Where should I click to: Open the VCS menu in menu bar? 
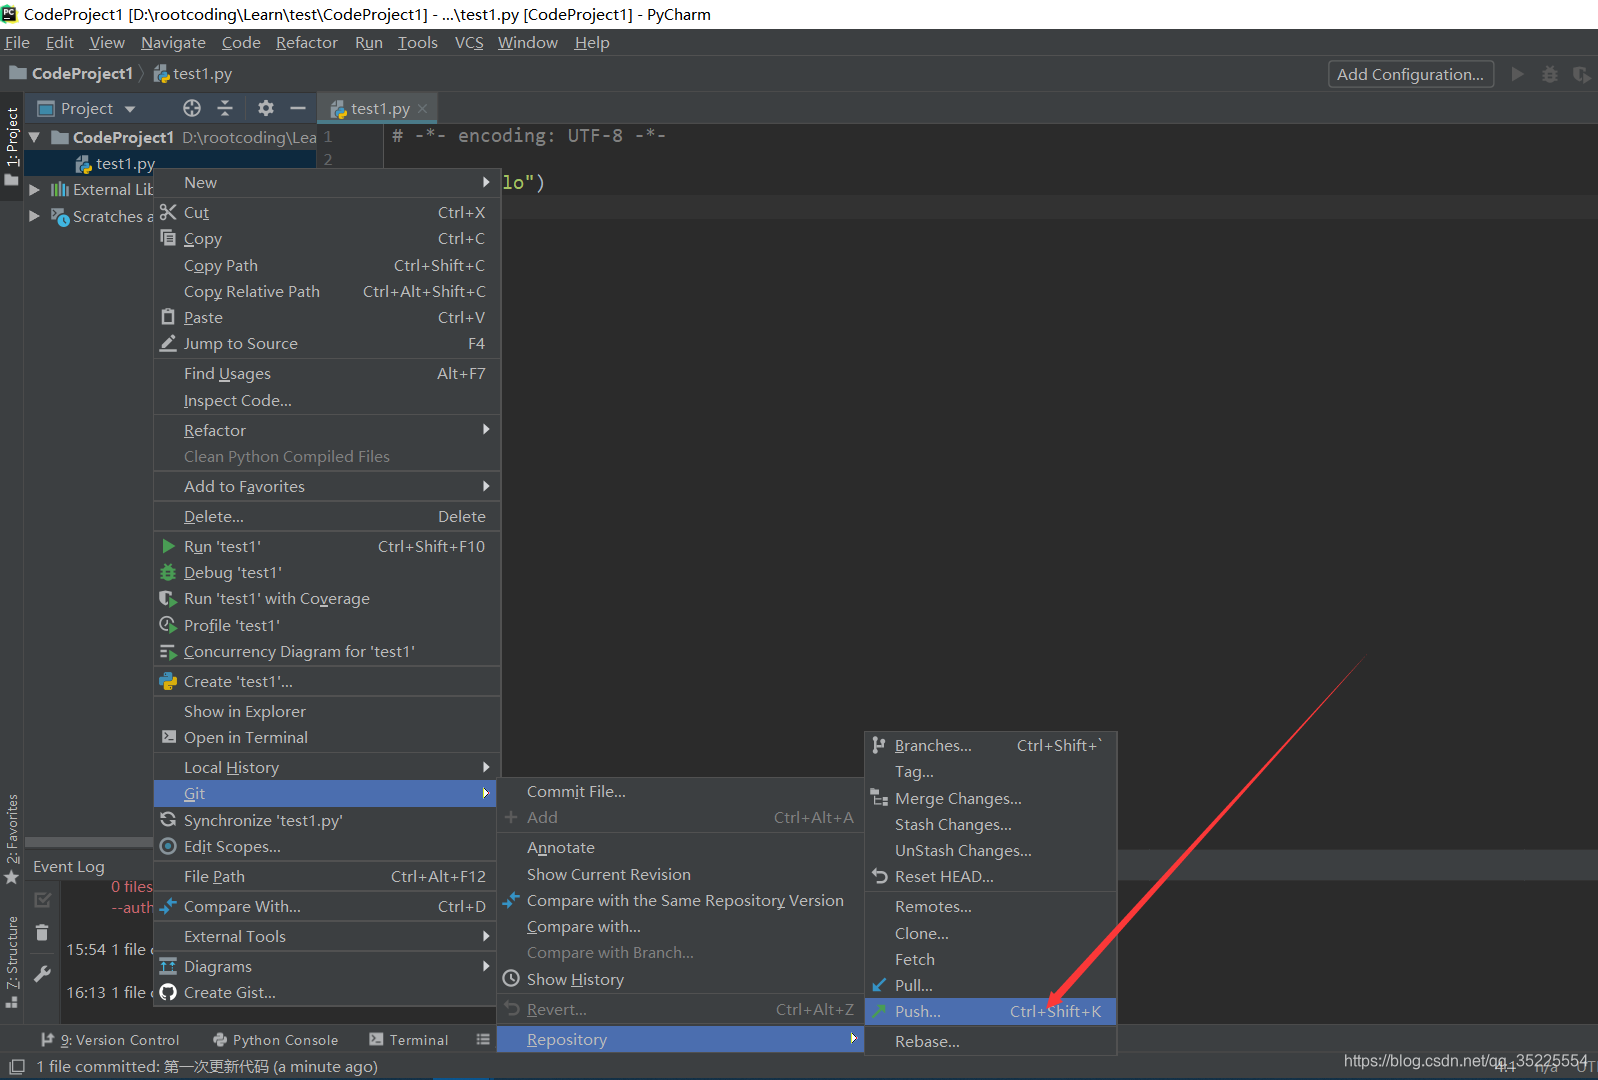[469, 42]
